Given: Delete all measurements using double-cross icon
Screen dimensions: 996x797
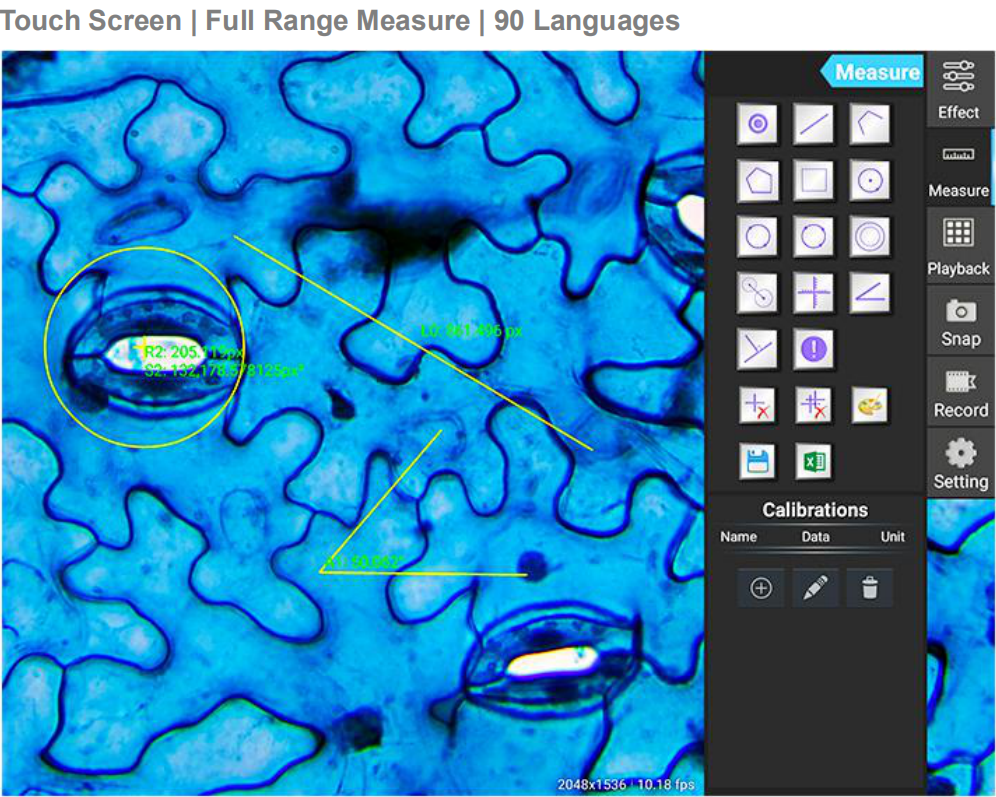Looking at the screenshot, I should (813, 405).
